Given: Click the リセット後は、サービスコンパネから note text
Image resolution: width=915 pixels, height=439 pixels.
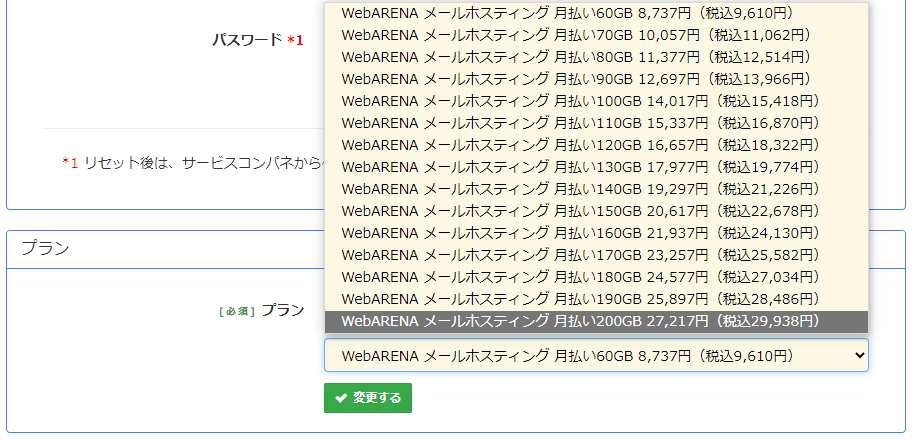Looking at the screenshot, I should (191, 163).
